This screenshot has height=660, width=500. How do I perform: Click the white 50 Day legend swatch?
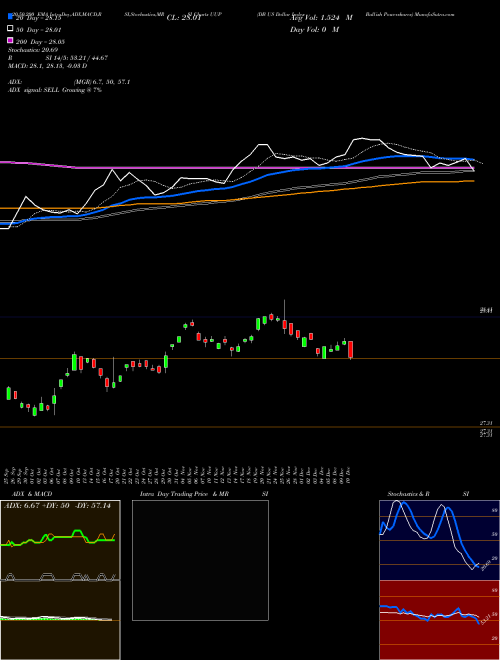click(x=10, y=29)
